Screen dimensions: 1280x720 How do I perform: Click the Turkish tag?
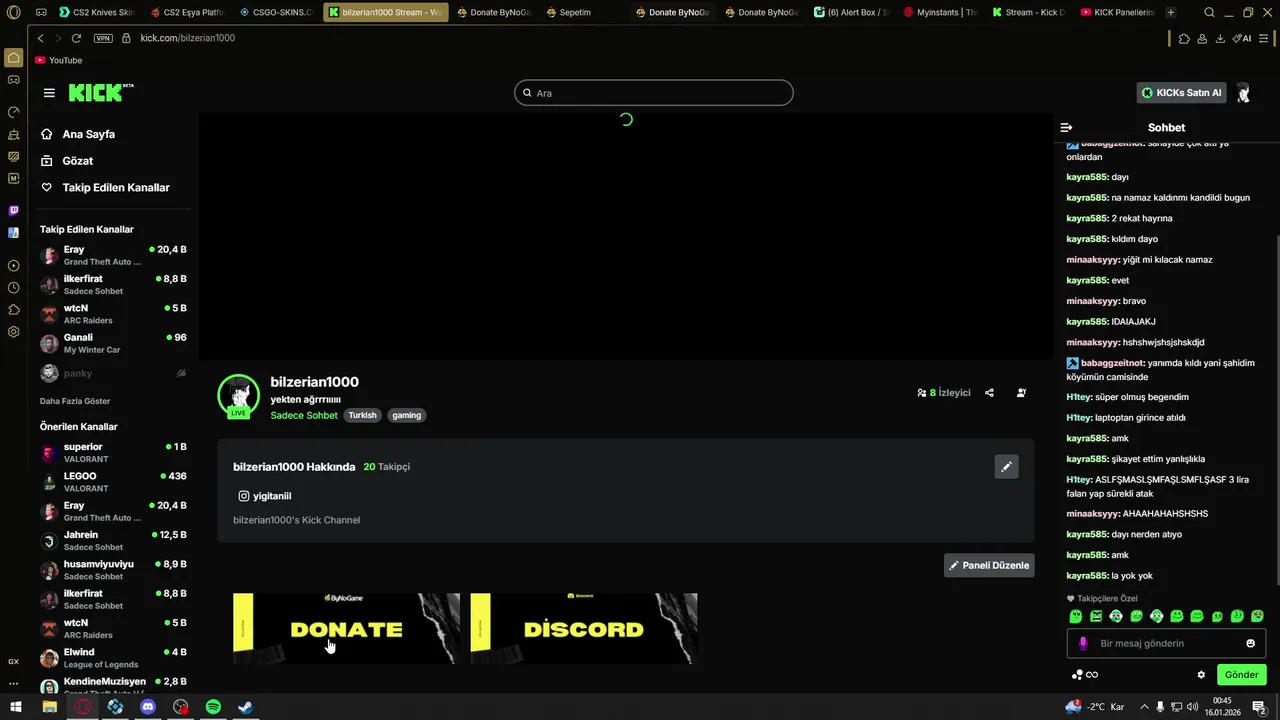[x=362, y=415]
